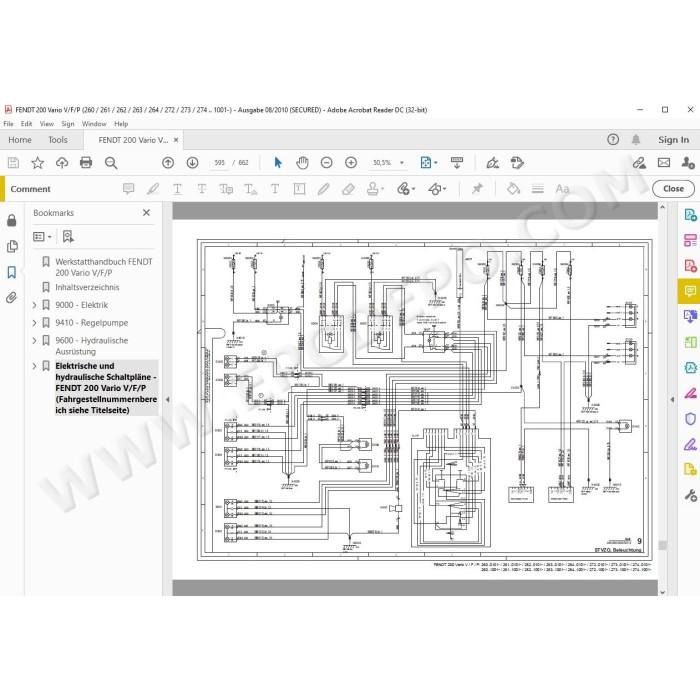Open the line thickness options

pos(538,189)
